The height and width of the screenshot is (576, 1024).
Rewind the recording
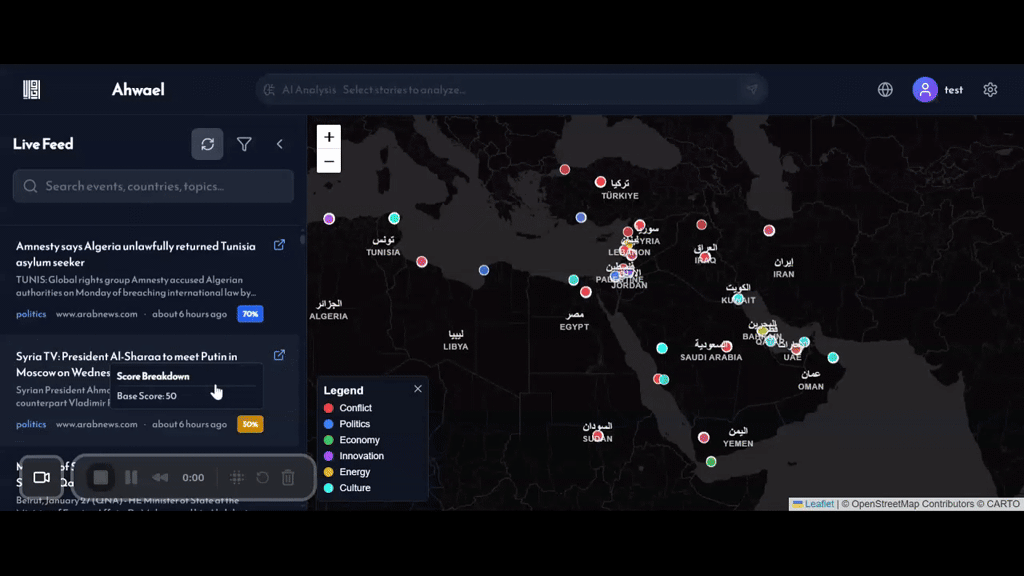pos(160,477)
